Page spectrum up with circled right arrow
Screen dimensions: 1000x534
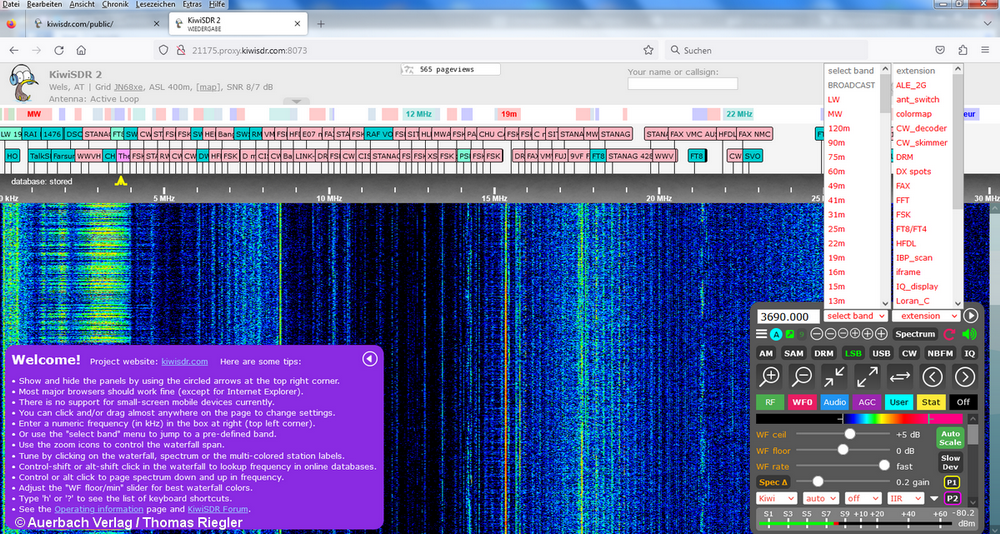coord(965,376)
